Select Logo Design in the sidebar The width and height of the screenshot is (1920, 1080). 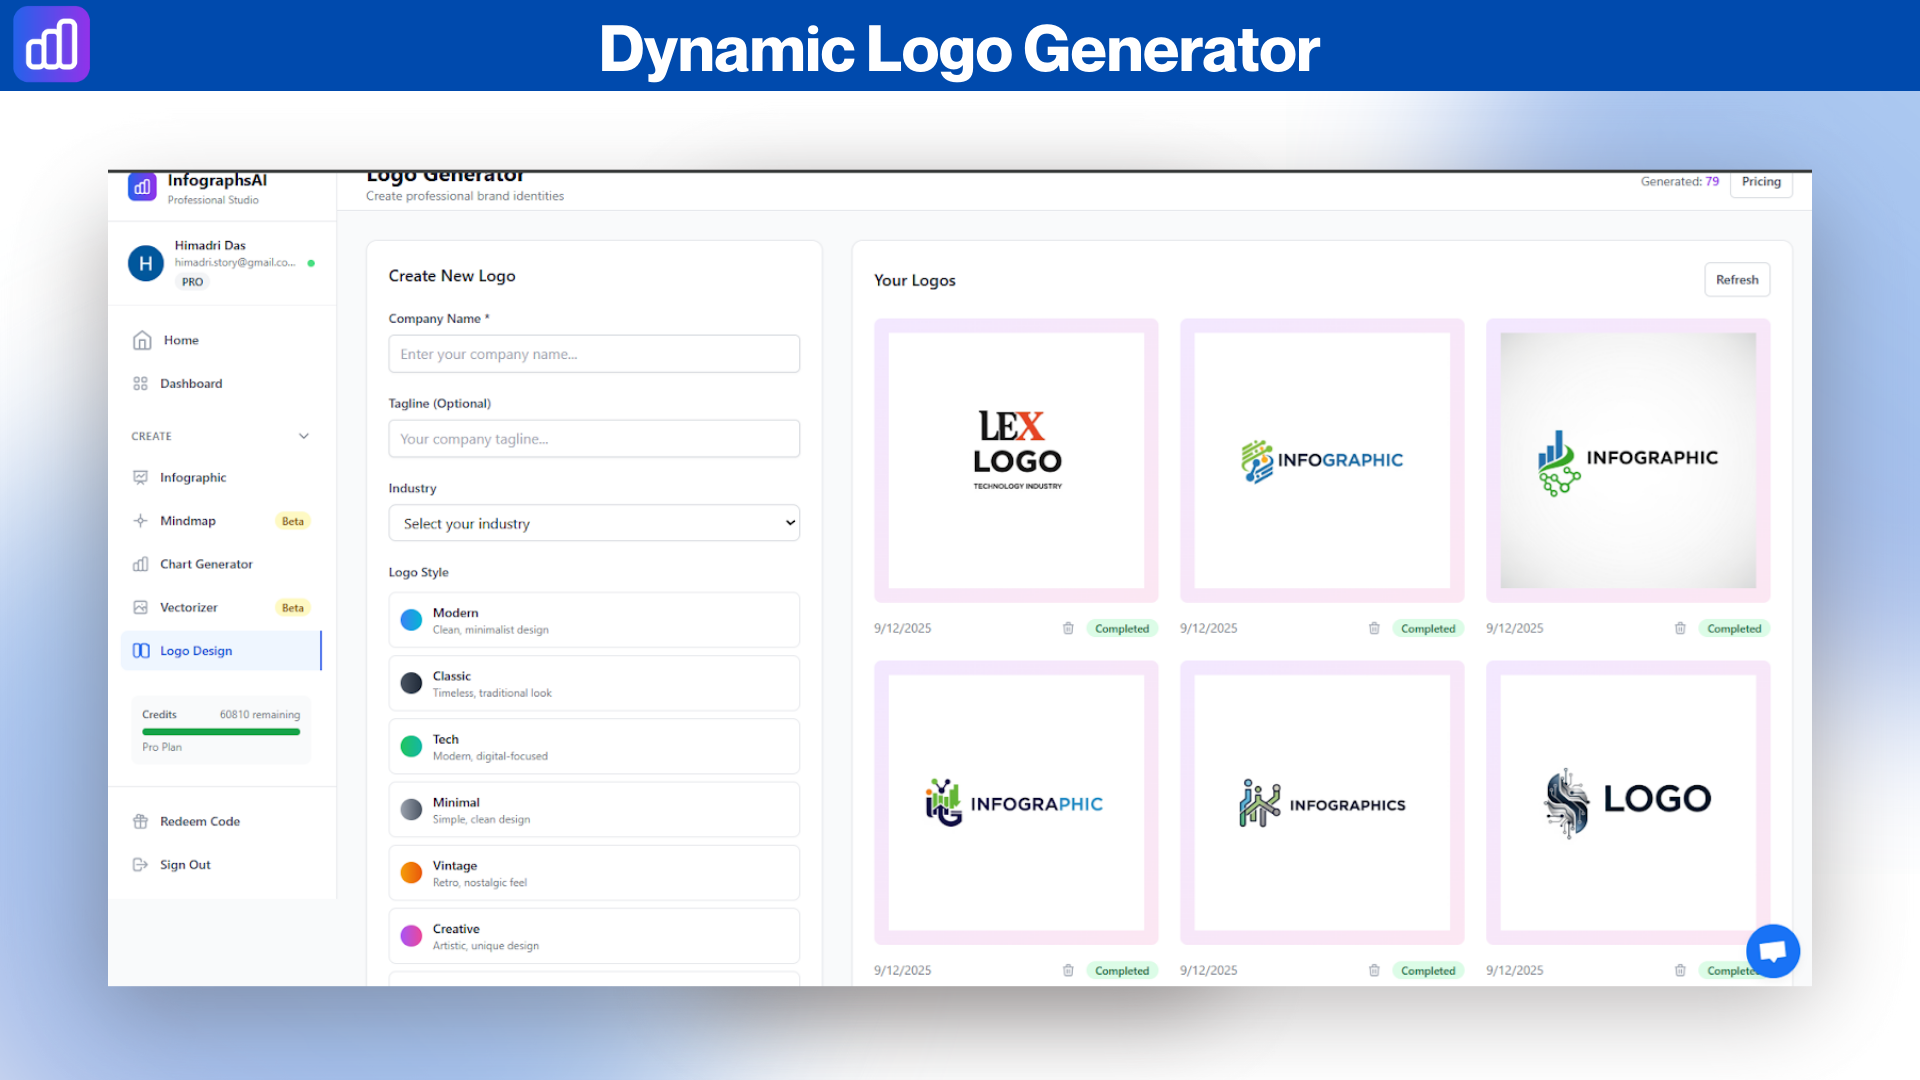point(196,650)
